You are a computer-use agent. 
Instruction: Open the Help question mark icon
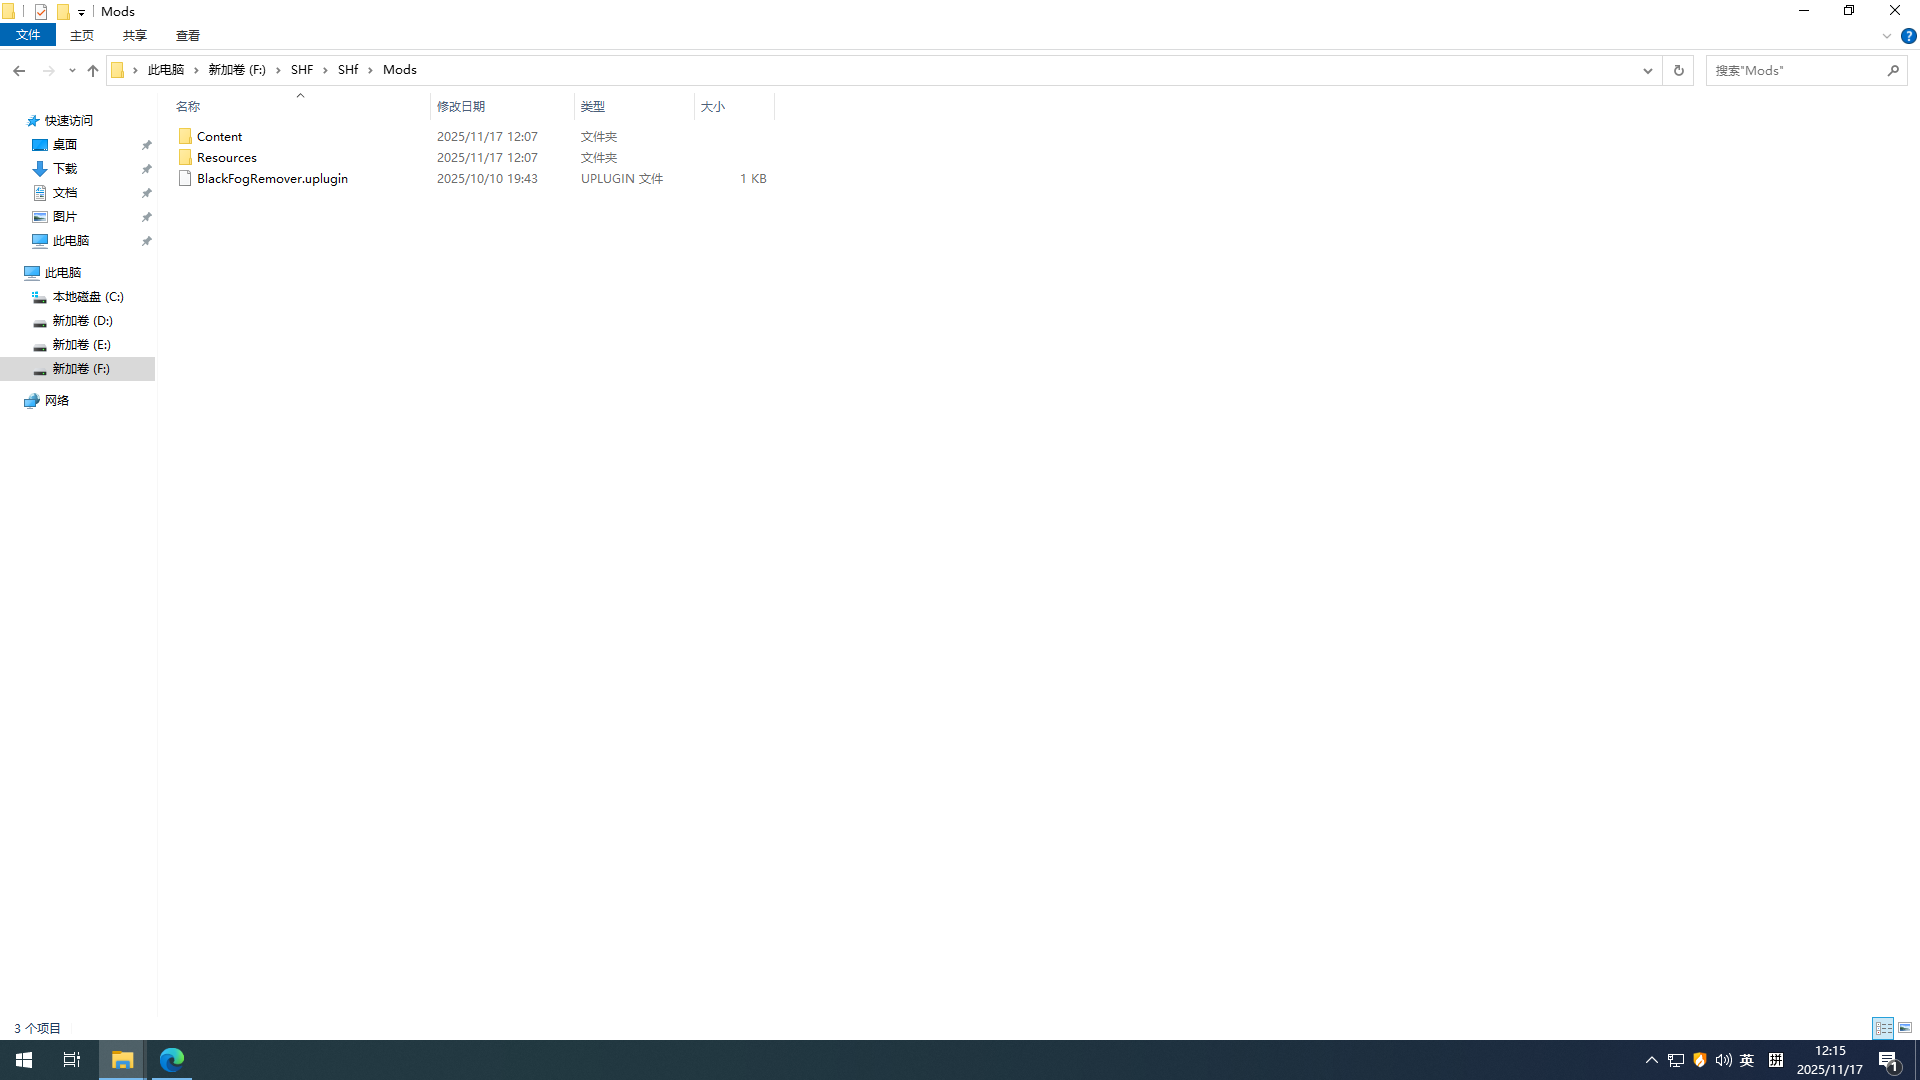click(1908, 36)
